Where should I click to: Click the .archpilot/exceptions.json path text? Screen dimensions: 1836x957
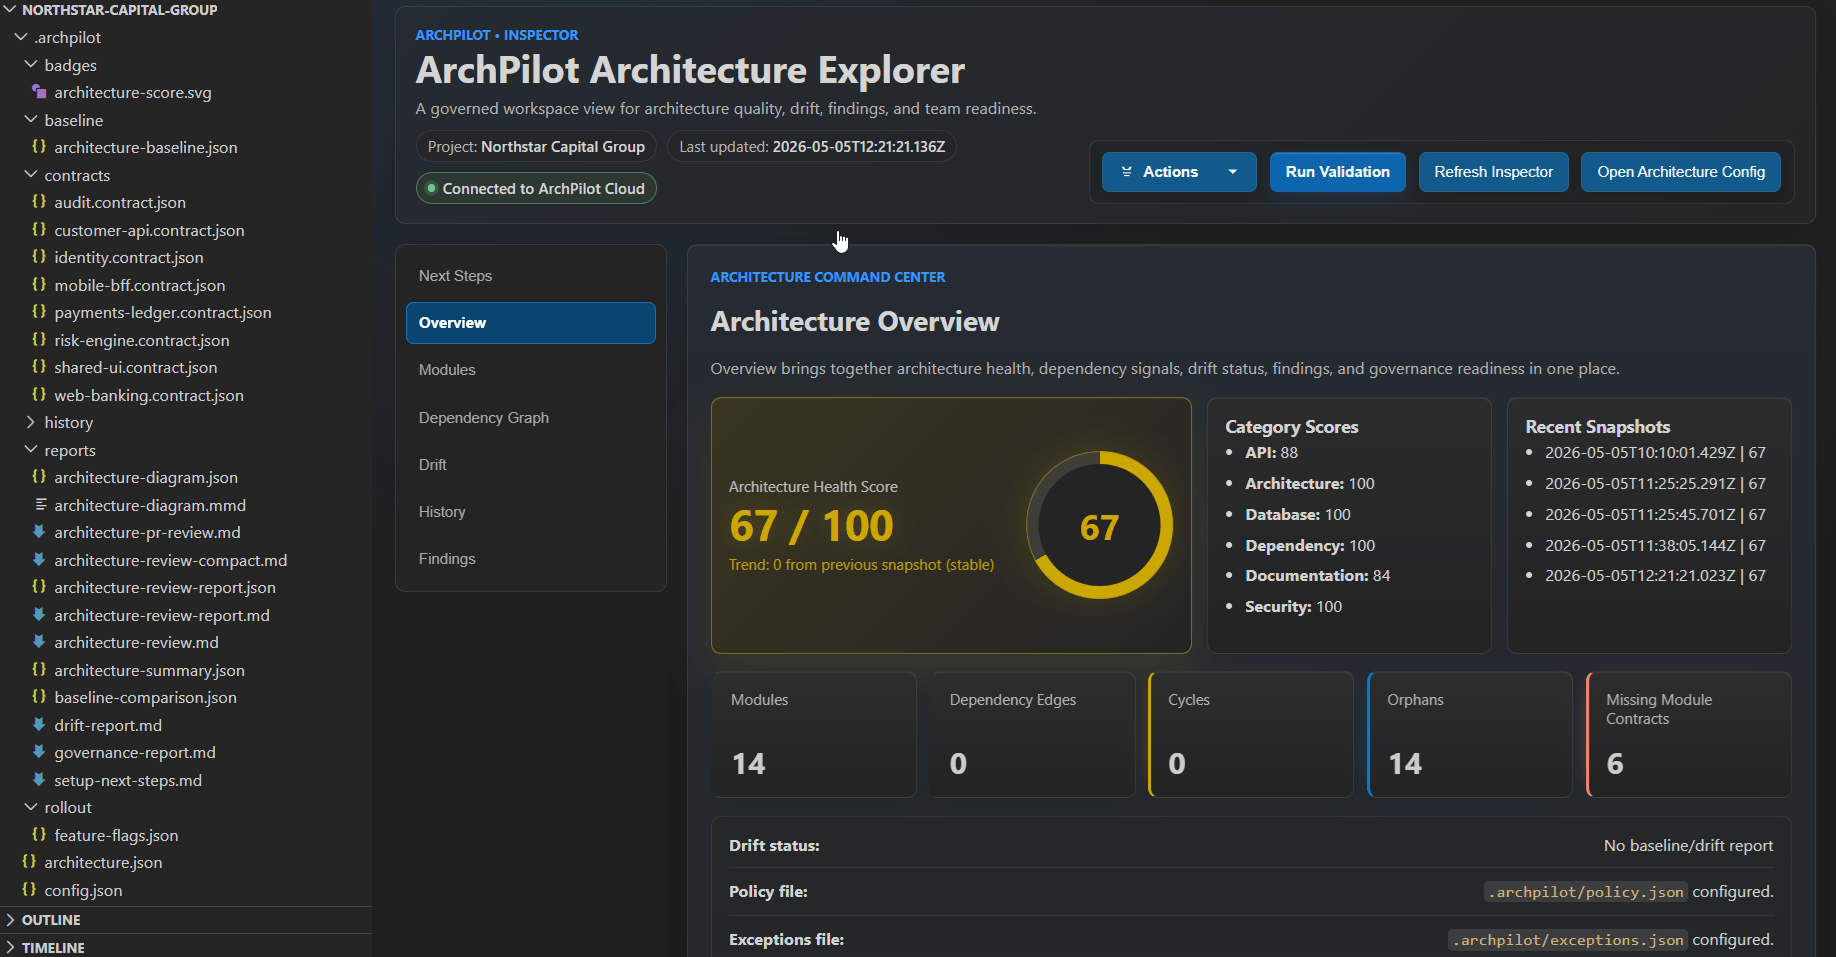[x=1568, y=940]
